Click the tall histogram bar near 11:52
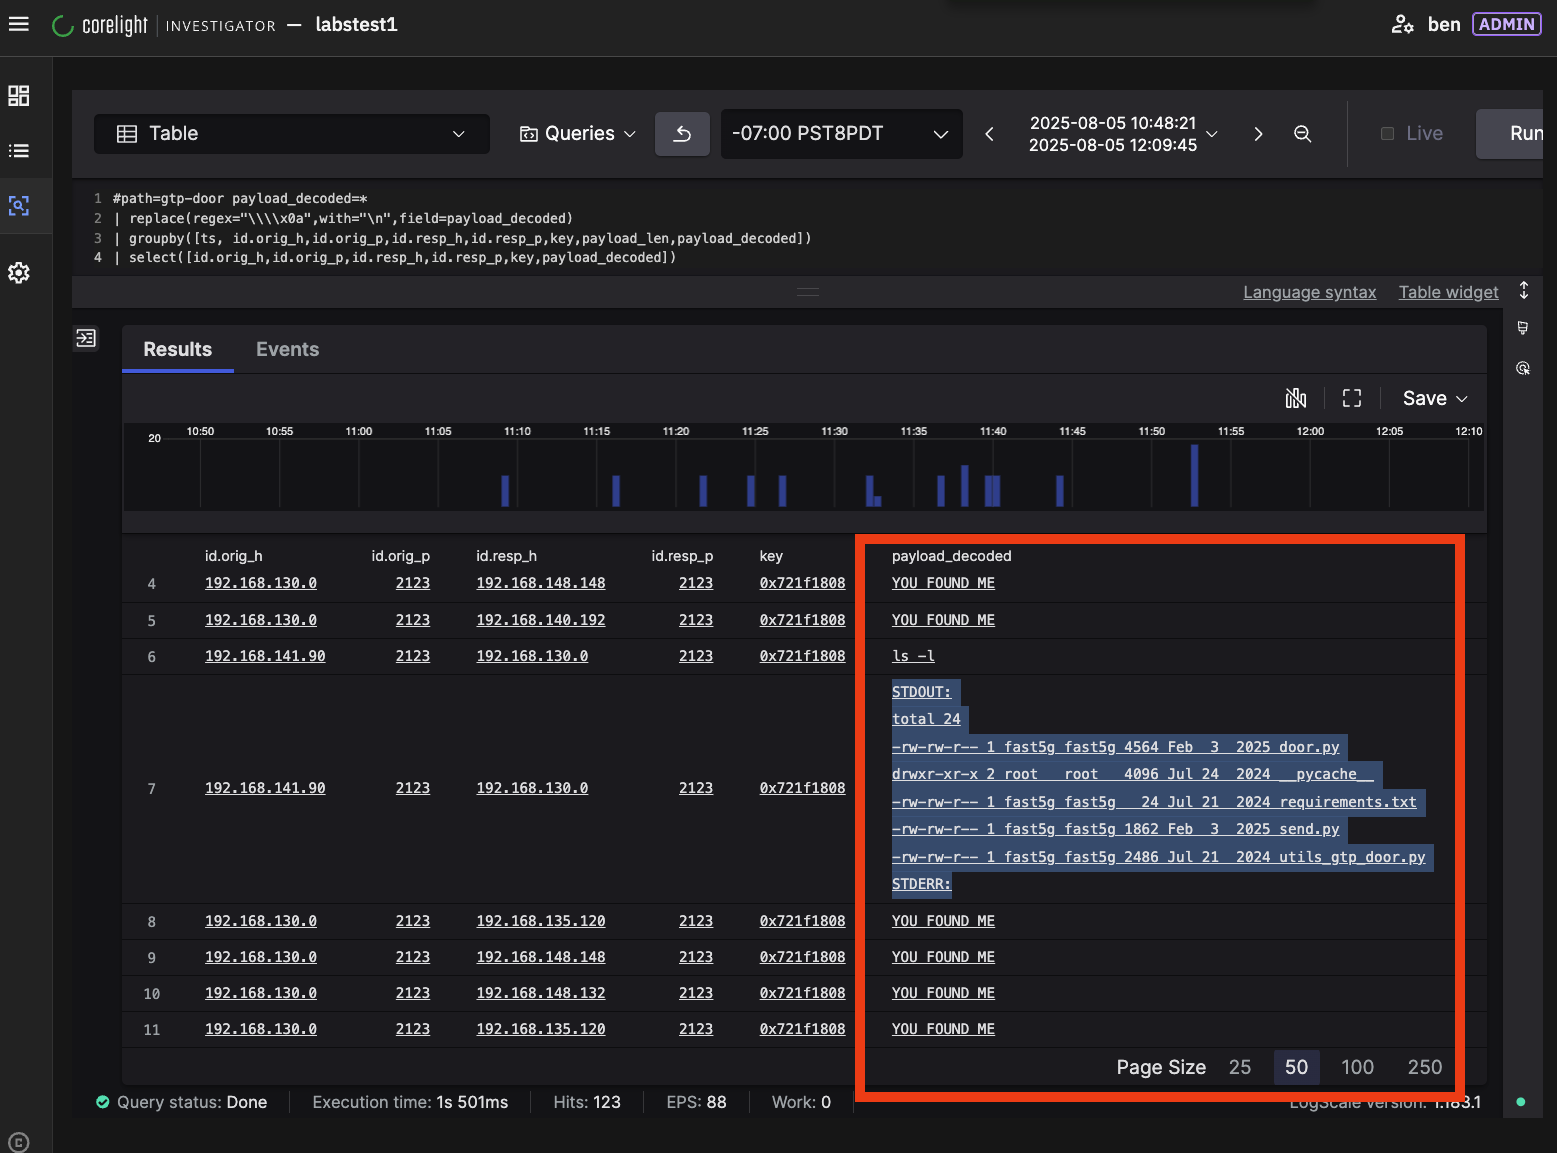Image resolution: width=1557 pixels, height=1153 pixels. point(1194,476)
